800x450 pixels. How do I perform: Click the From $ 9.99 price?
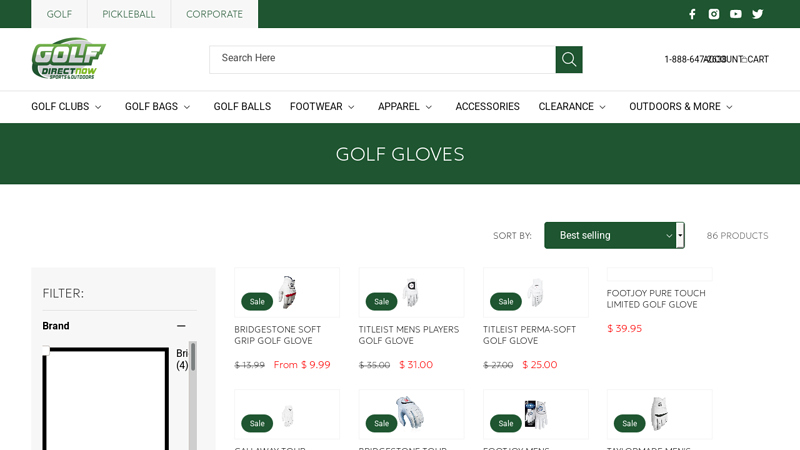tap(302, 365)
